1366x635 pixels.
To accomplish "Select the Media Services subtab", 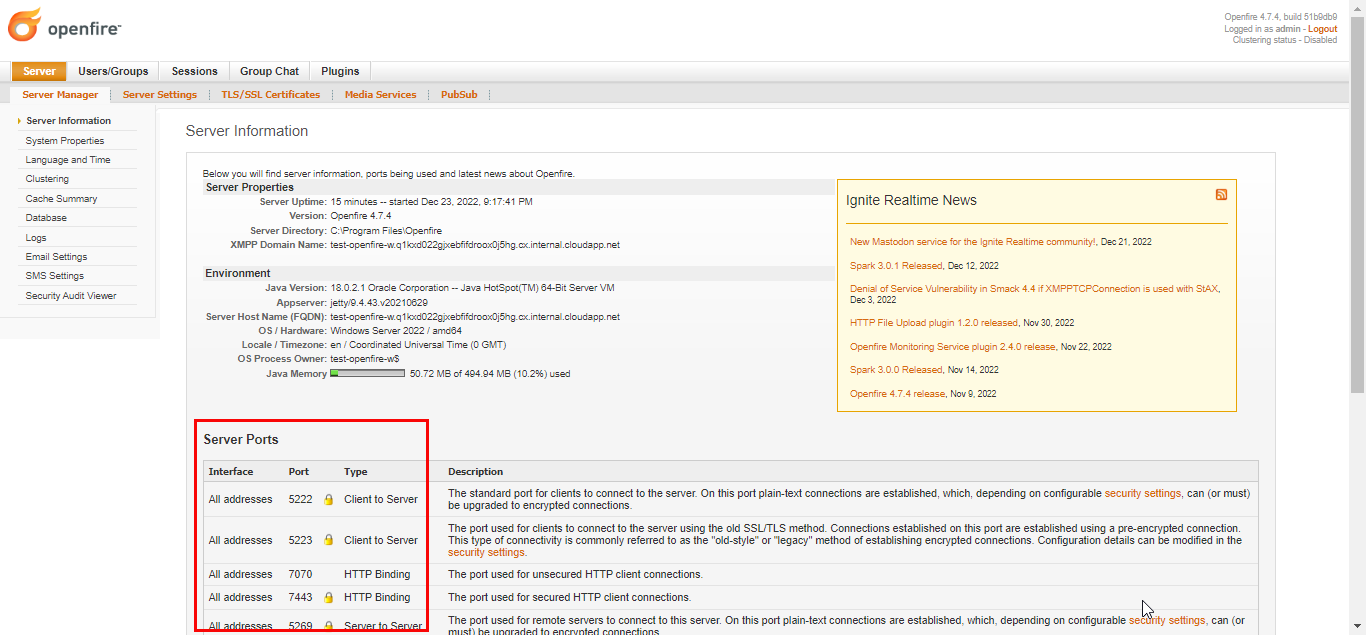I will coord(380,95).
